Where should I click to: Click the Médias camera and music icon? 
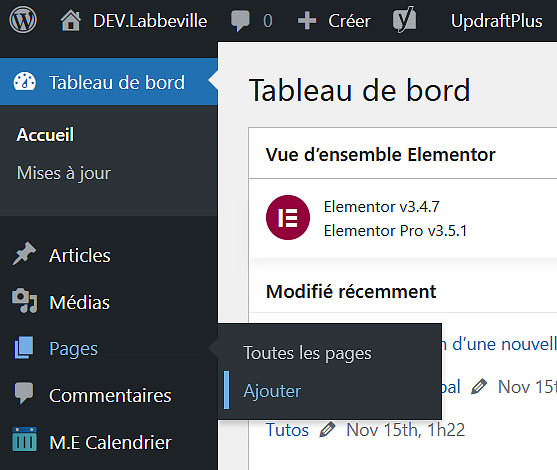tap(24, 301)
